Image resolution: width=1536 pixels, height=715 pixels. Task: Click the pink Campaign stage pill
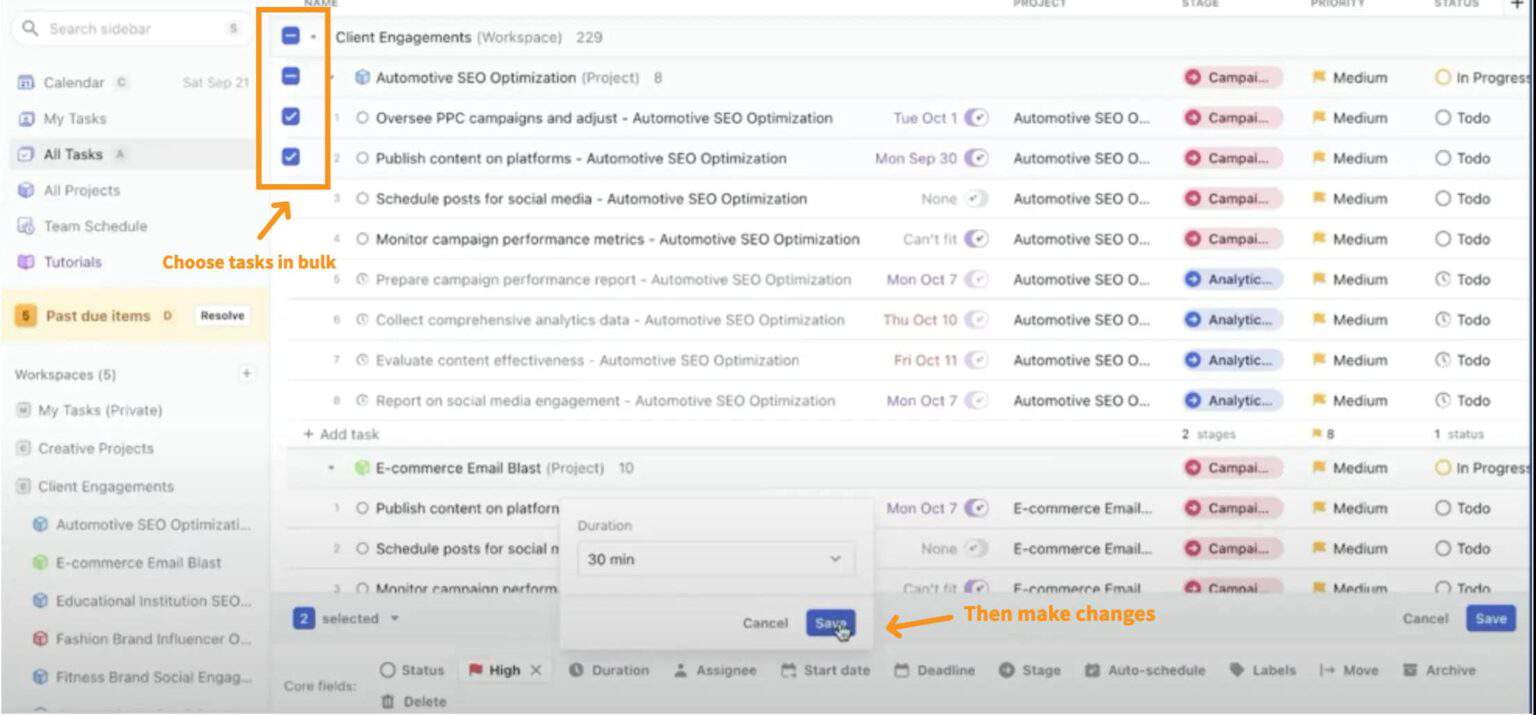click(x=1232, y=77)
